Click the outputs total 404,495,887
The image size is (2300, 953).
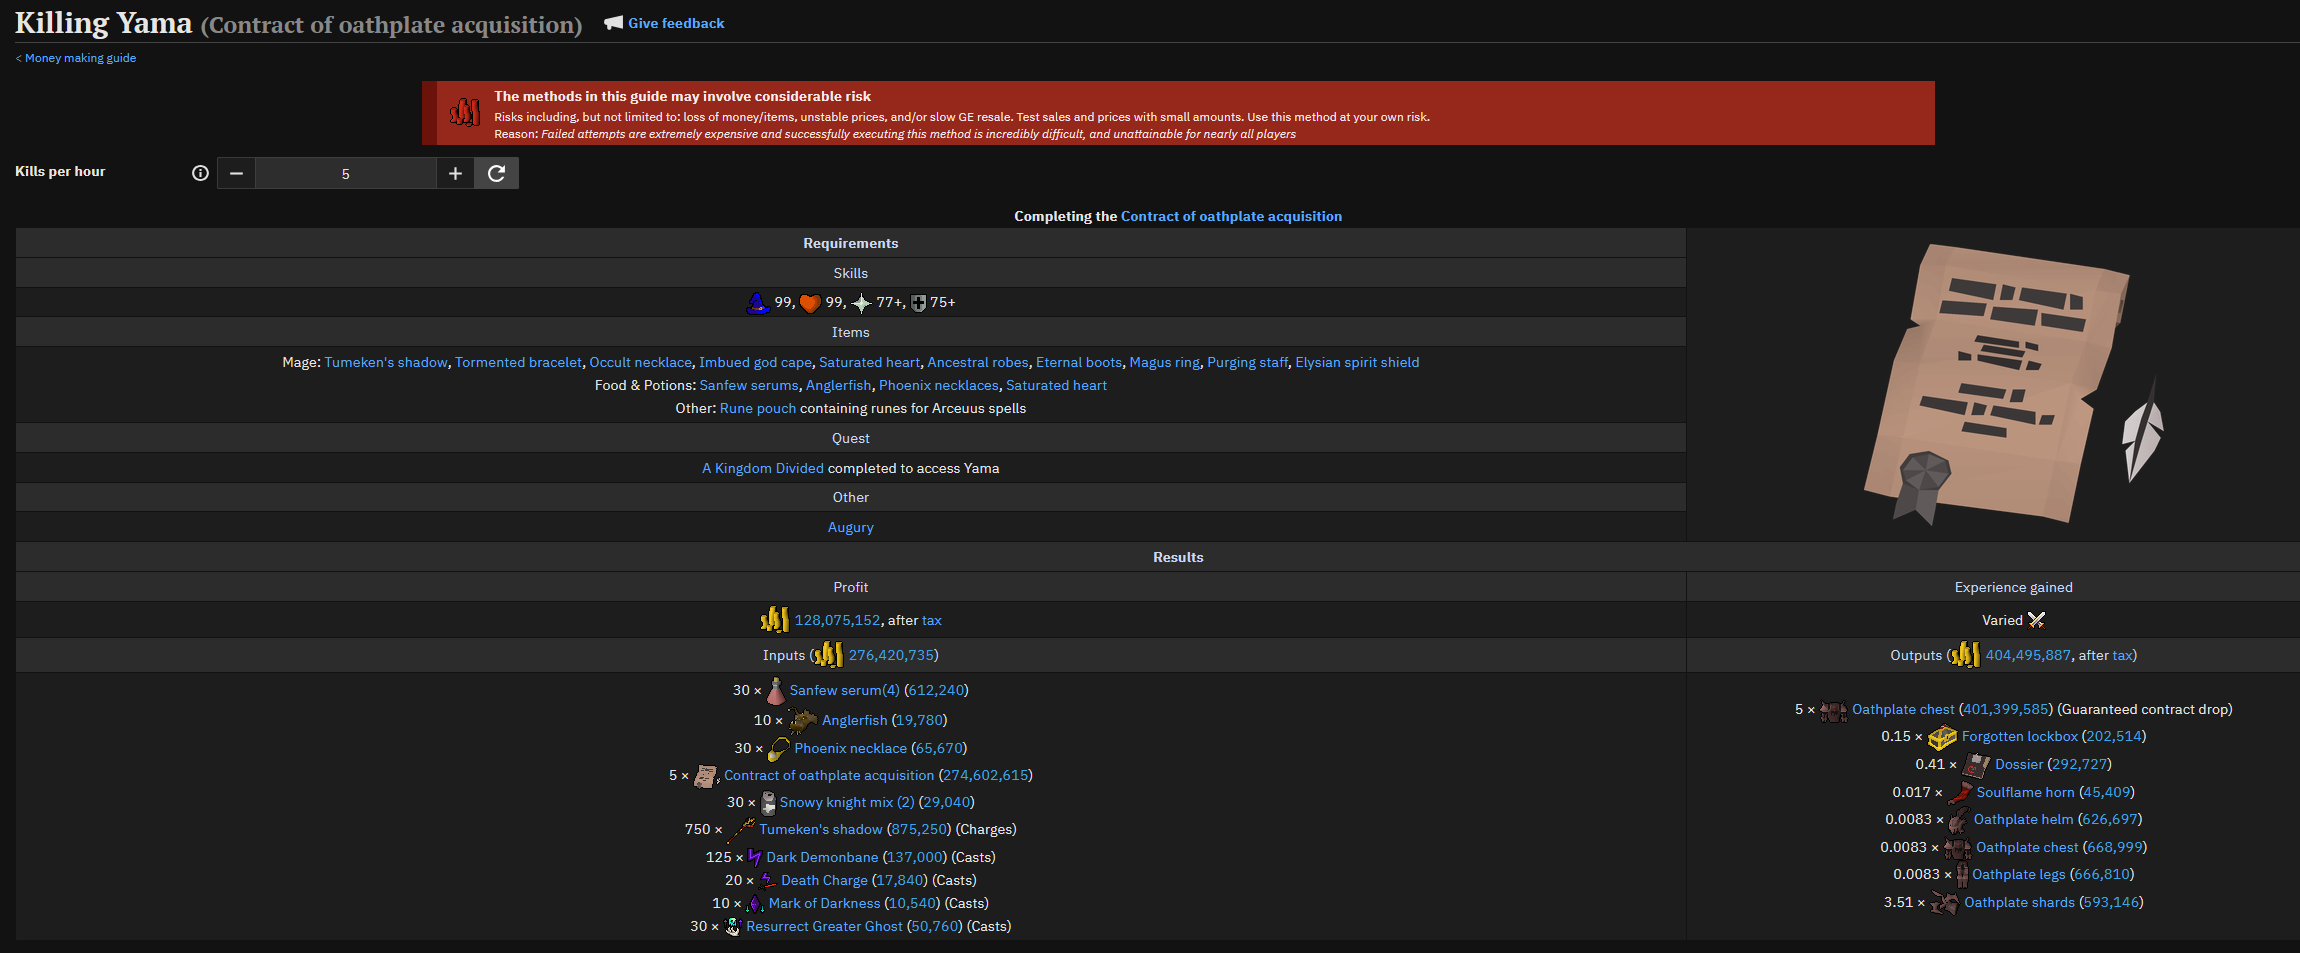coord(2028,655)
